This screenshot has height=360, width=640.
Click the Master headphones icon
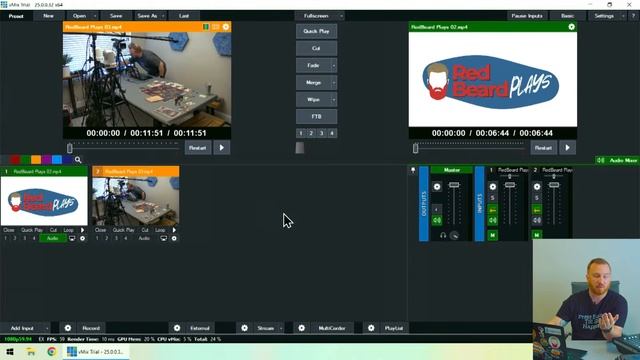click(443, 236)
